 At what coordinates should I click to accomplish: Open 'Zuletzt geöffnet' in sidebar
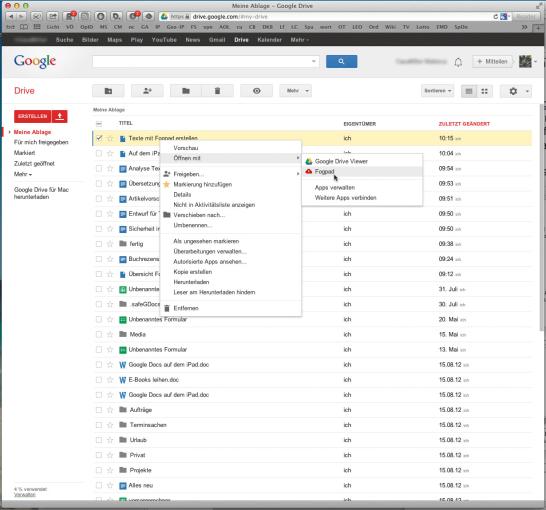point(34,164)
